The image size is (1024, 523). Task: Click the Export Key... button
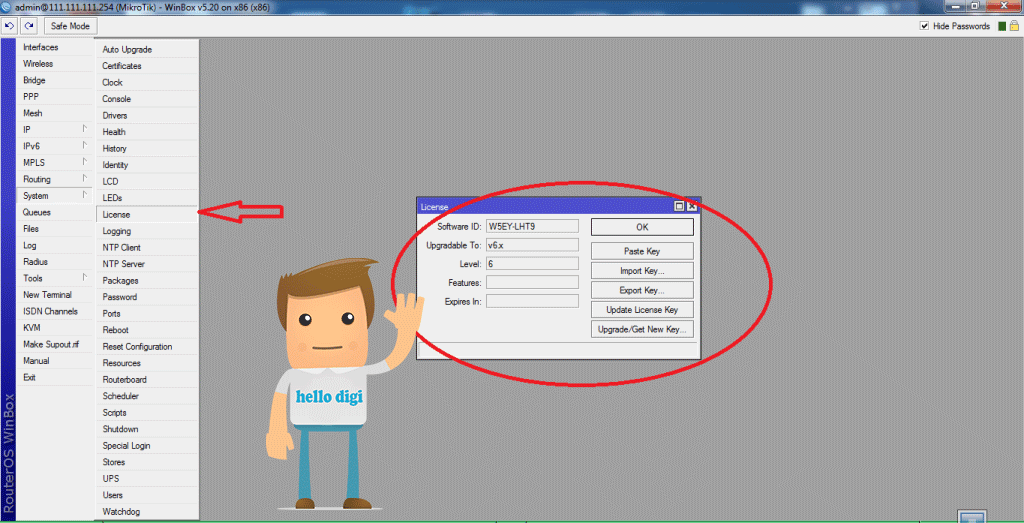642,290
